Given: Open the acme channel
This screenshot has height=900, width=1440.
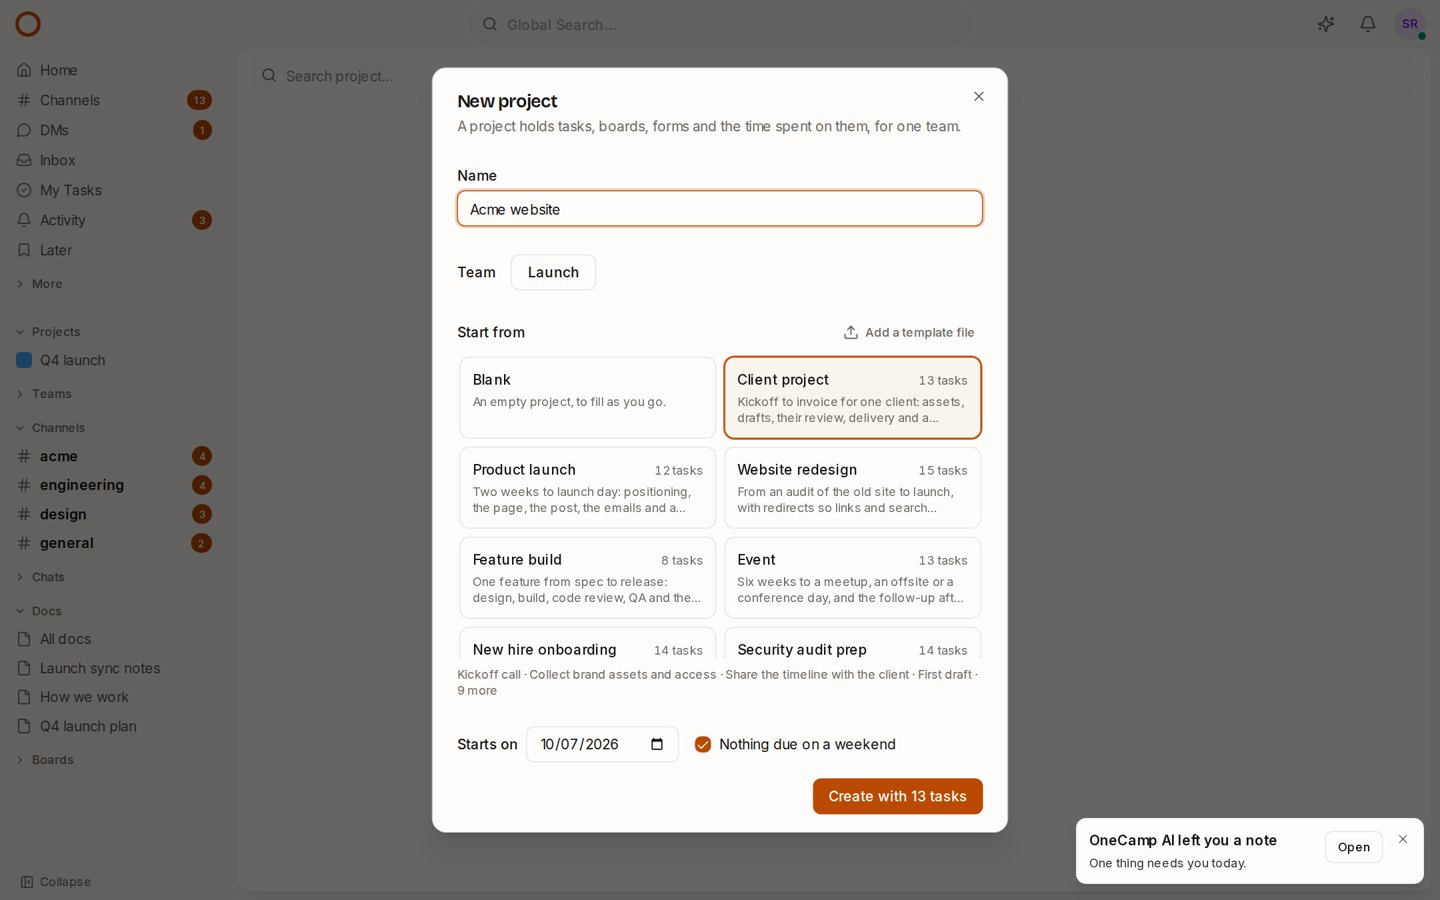Looking at the screenshot, I should click(114, 456).
